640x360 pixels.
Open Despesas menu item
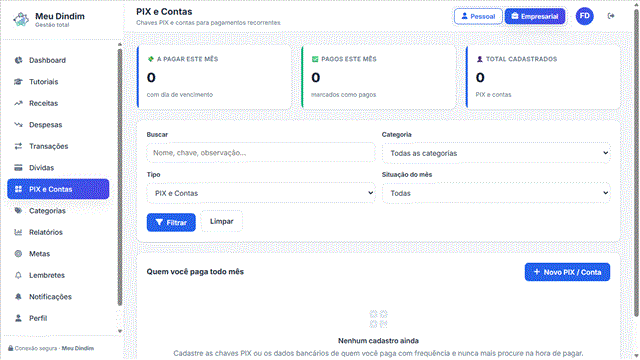pos(58,124)
